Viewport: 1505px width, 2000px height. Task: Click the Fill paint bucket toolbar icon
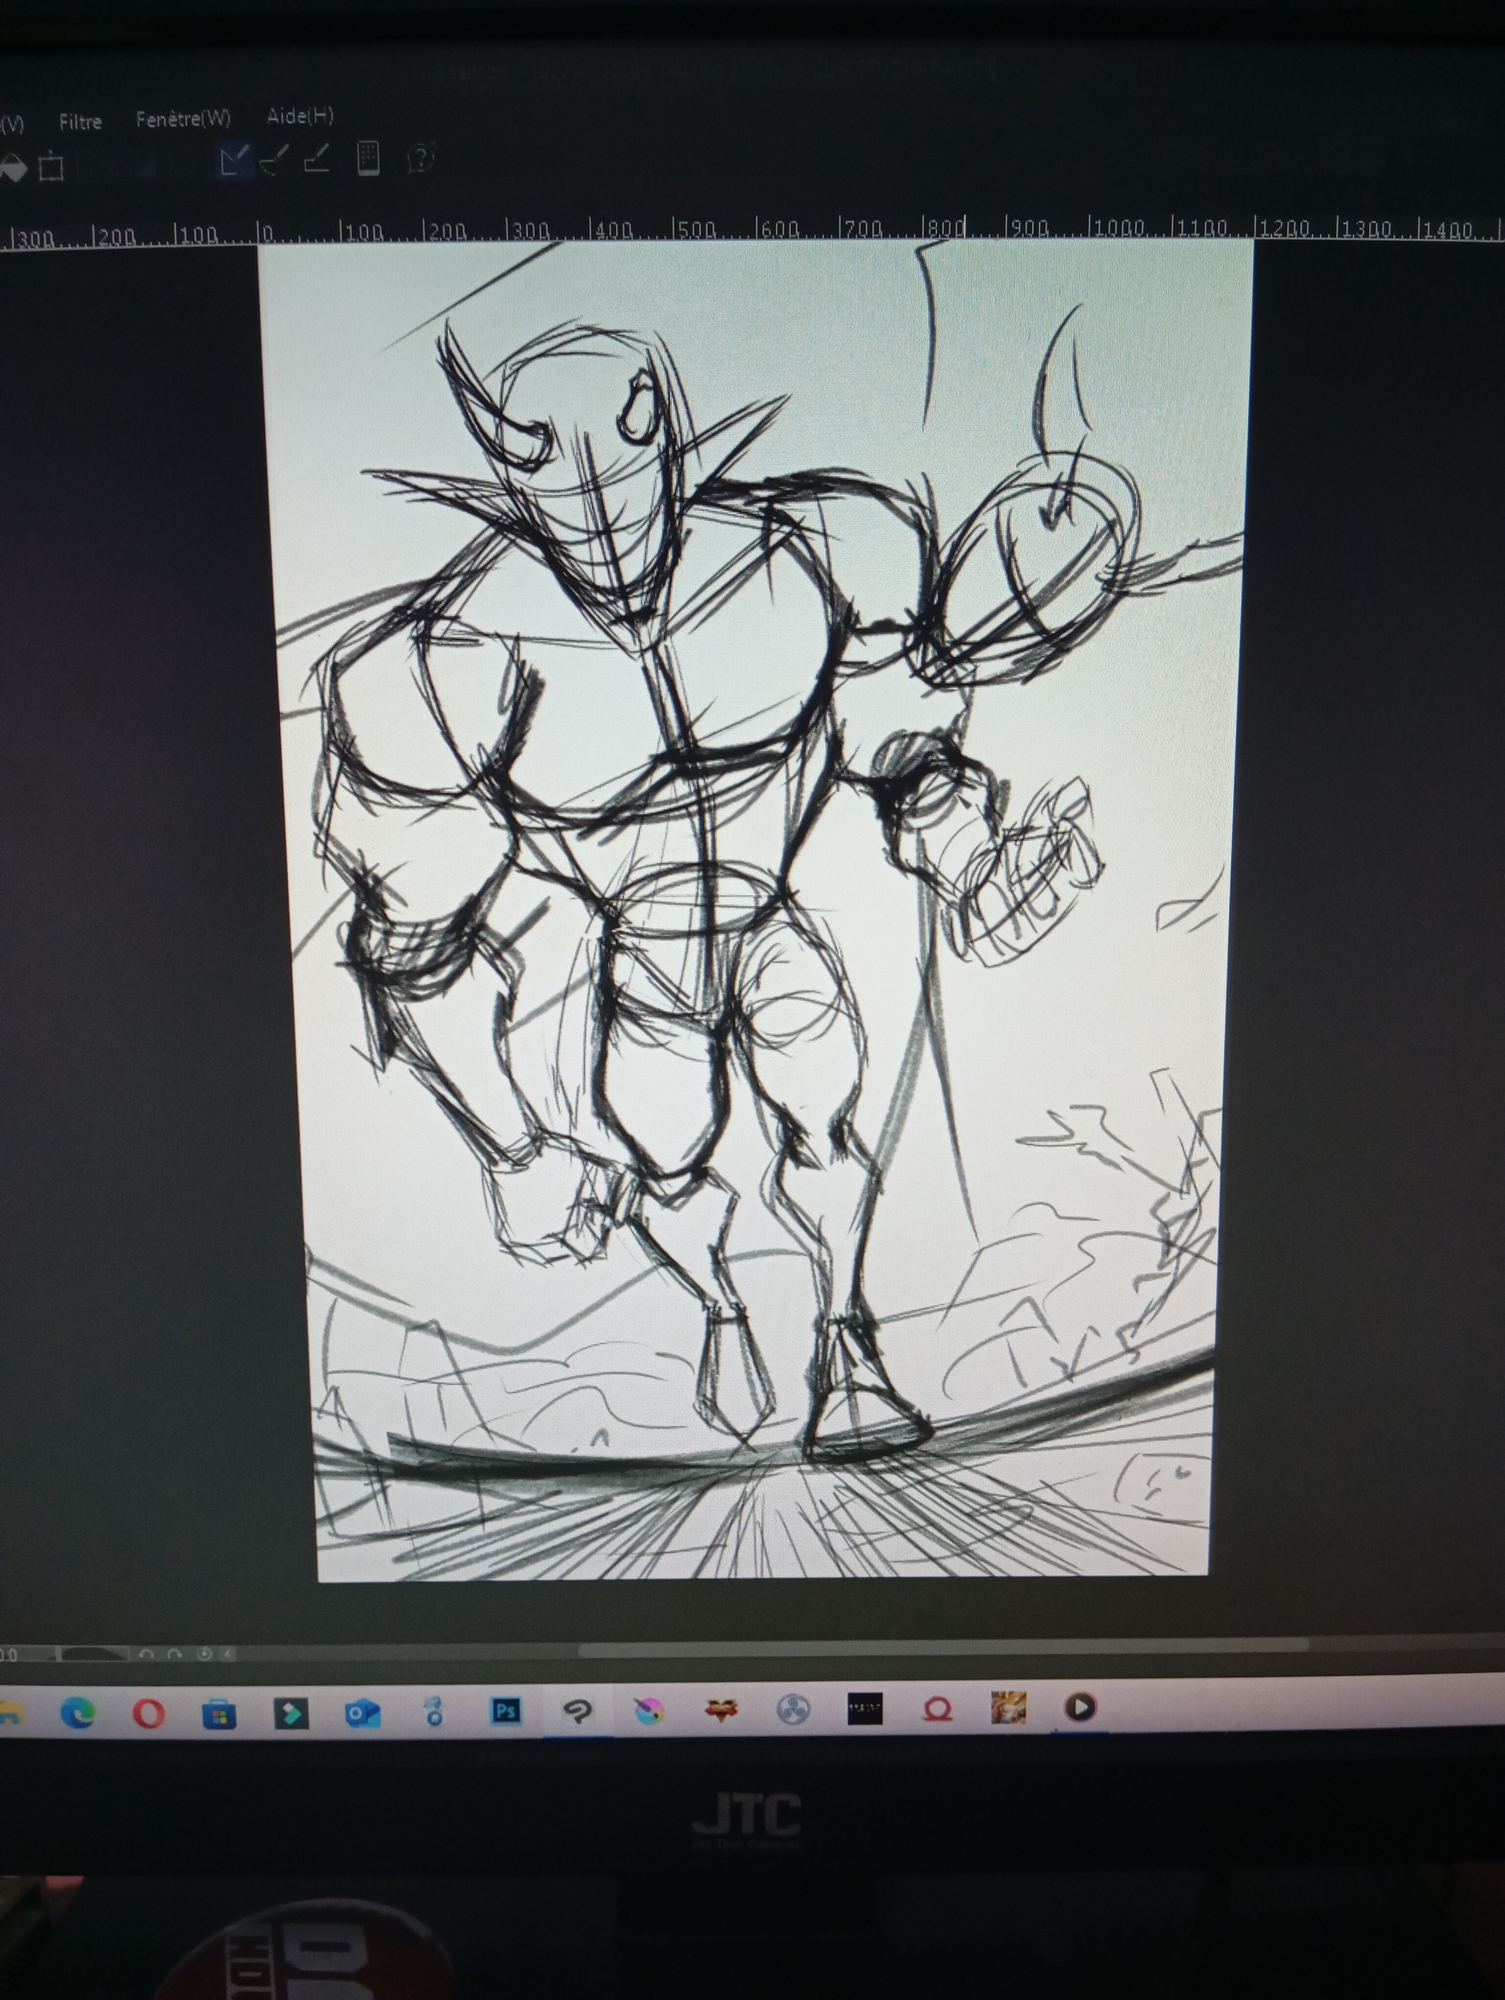point(12,167)
